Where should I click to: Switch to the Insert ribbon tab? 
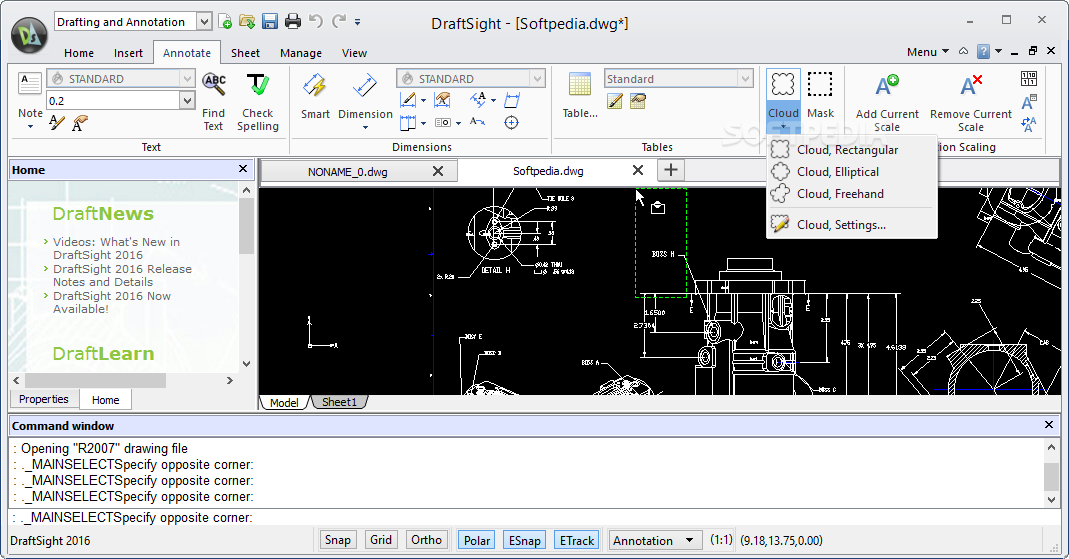tap(128, 53)
